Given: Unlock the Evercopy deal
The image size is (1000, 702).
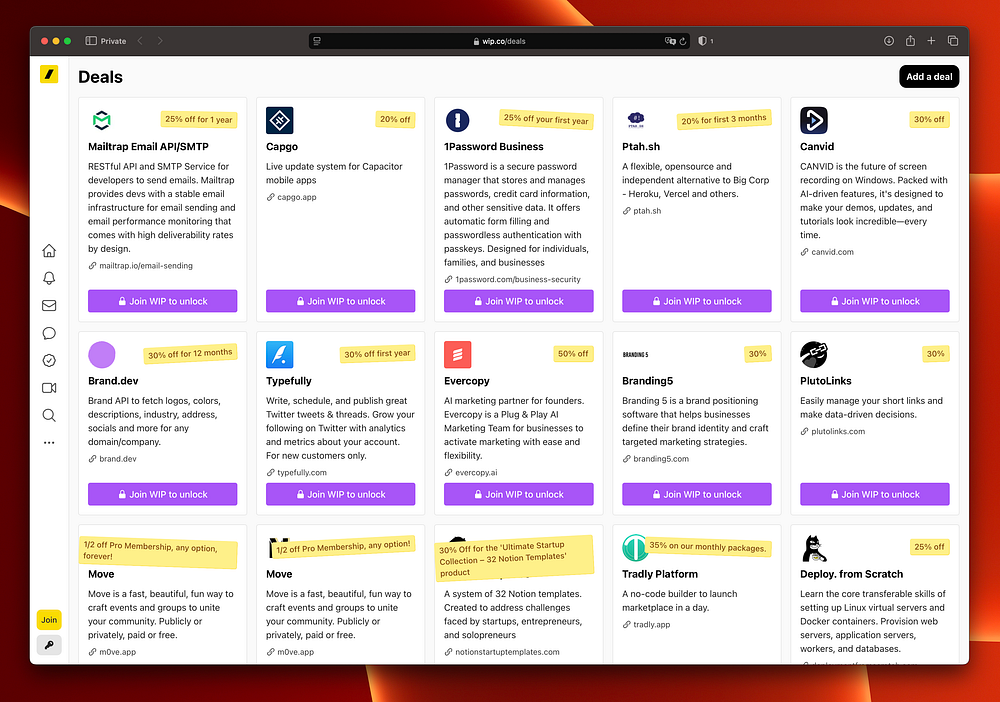Looking at the screenshot, I should tap(518, 494).
